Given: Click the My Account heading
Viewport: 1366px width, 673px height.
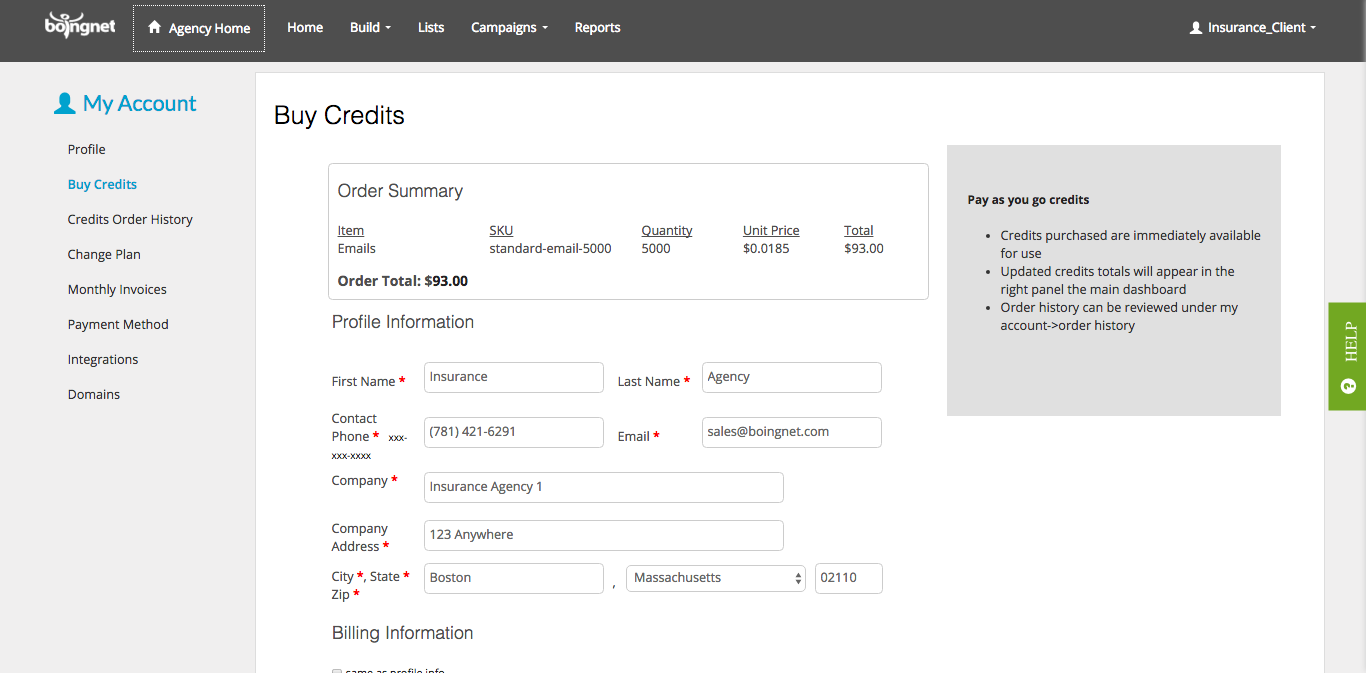Looking at the screenshot, I should [140, 104].
